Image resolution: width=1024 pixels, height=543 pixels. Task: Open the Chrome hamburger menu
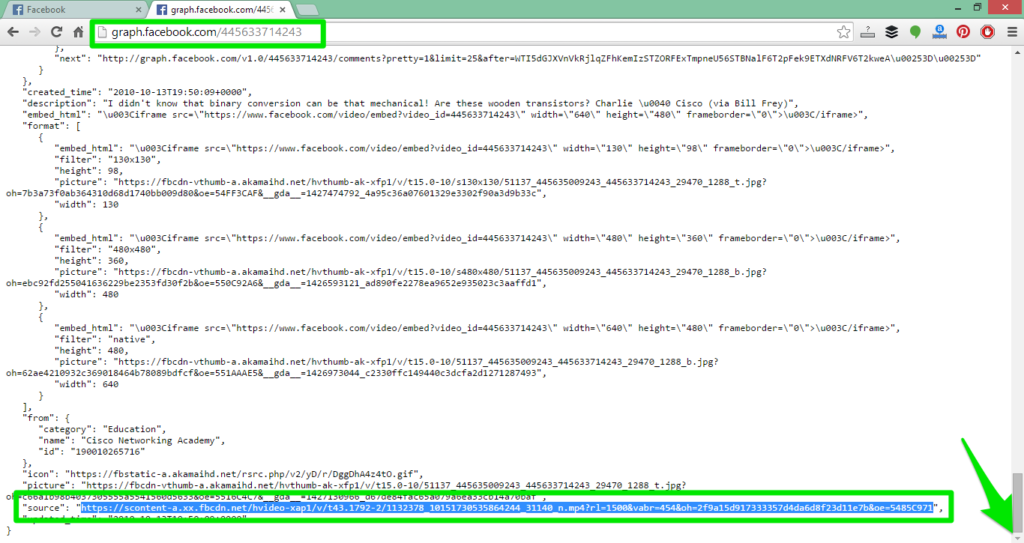(x=1012, y=32)
